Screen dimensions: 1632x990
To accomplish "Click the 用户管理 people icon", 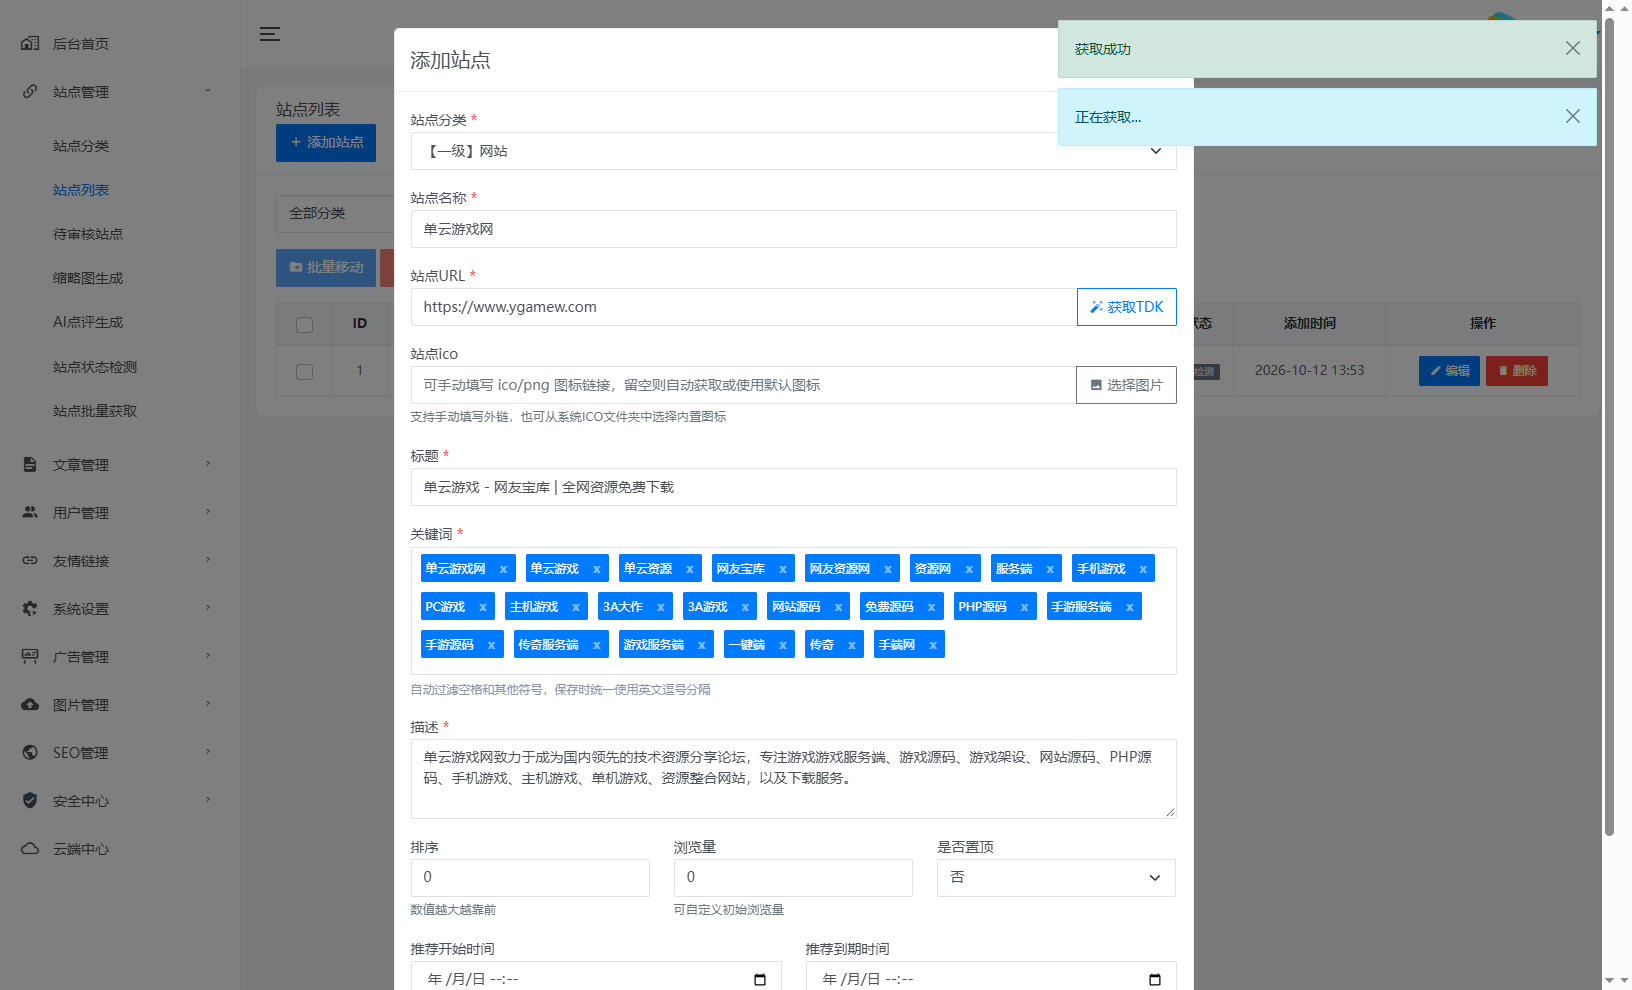I will pos(30,512).
